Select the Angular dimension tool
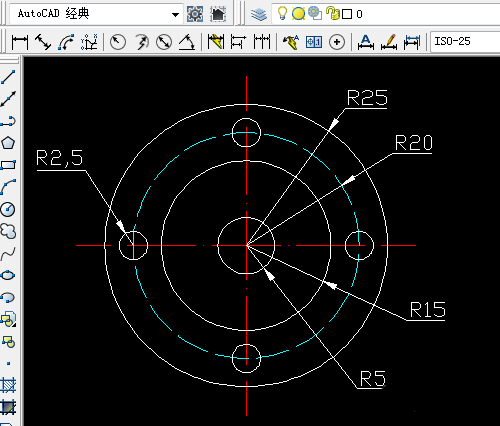Image resolution: width=500 pixels, height=426 pixels. (x=187, y=42)
